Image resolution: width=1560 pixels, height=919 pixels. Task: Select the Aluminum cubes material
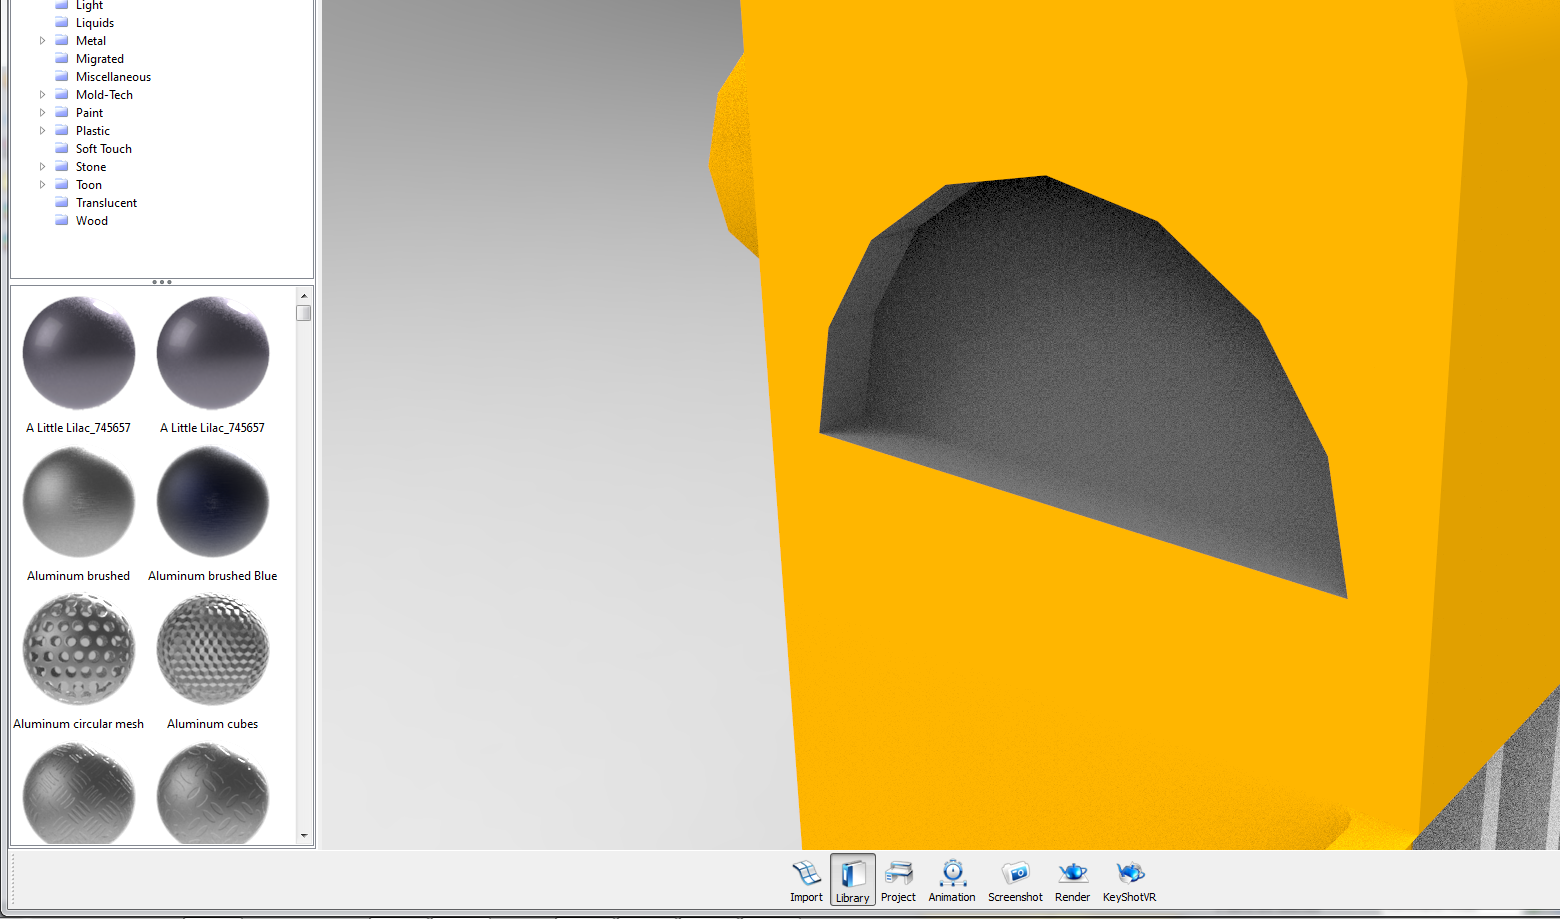tap(212, 650)
